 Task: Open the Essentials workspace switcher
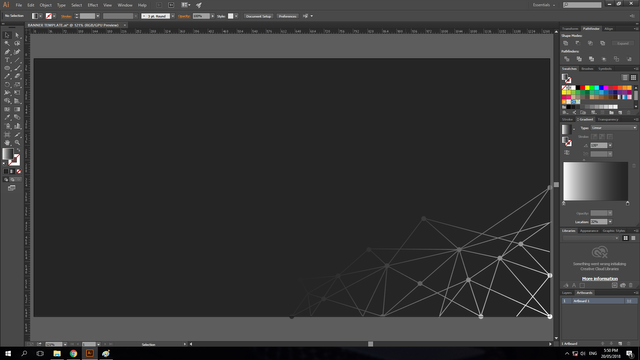click(x=544, y=5)
